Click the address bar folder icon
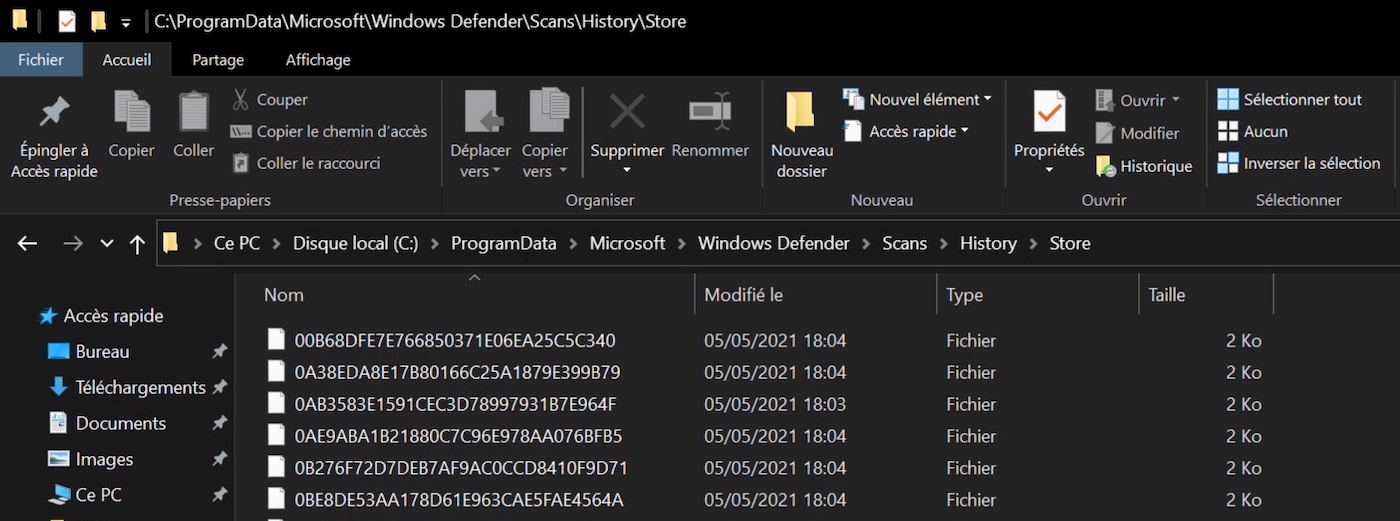Screen dimensions: 1400x521 click(x=171, y=242)
